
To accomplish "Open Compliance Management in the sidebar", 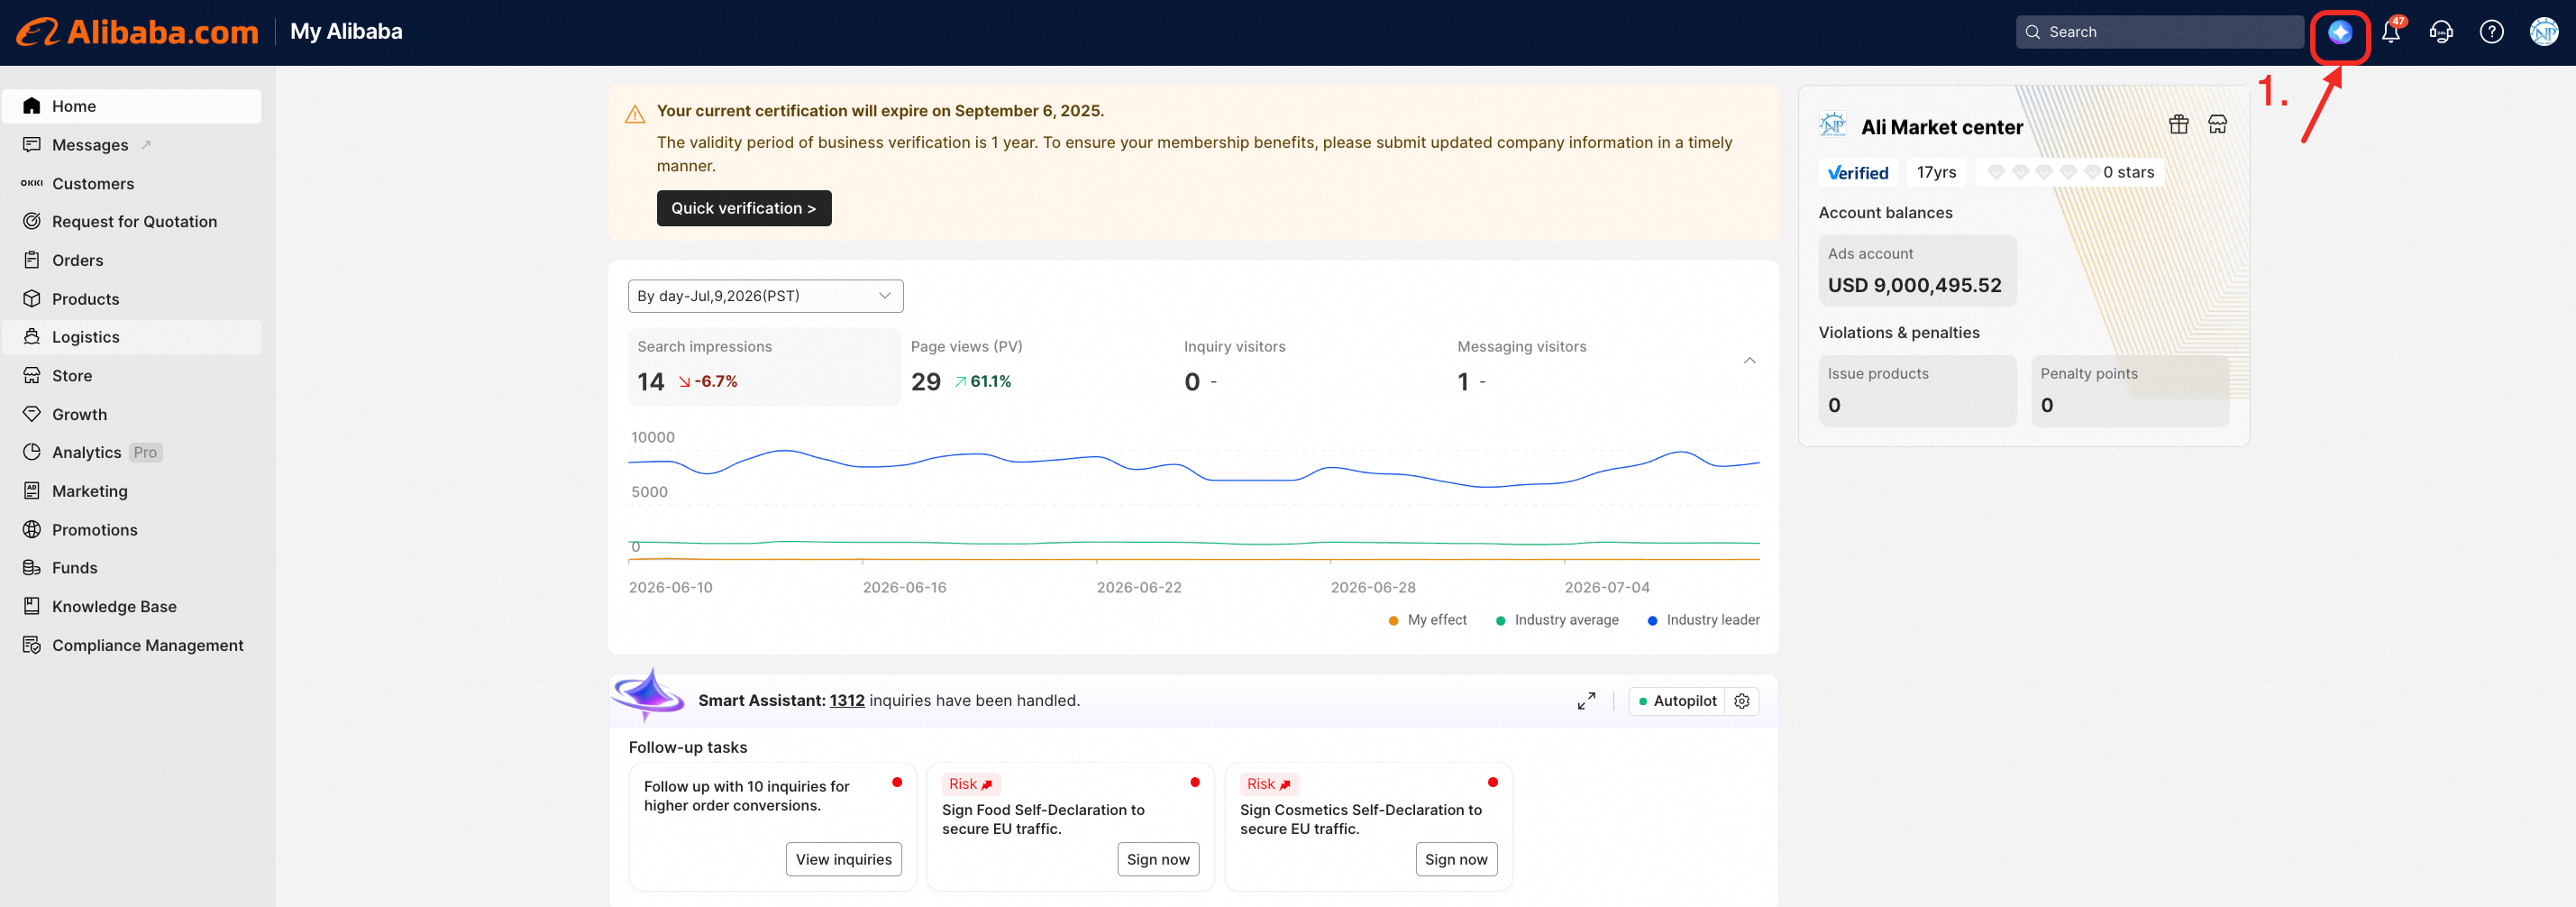I will tap(132, 645).
